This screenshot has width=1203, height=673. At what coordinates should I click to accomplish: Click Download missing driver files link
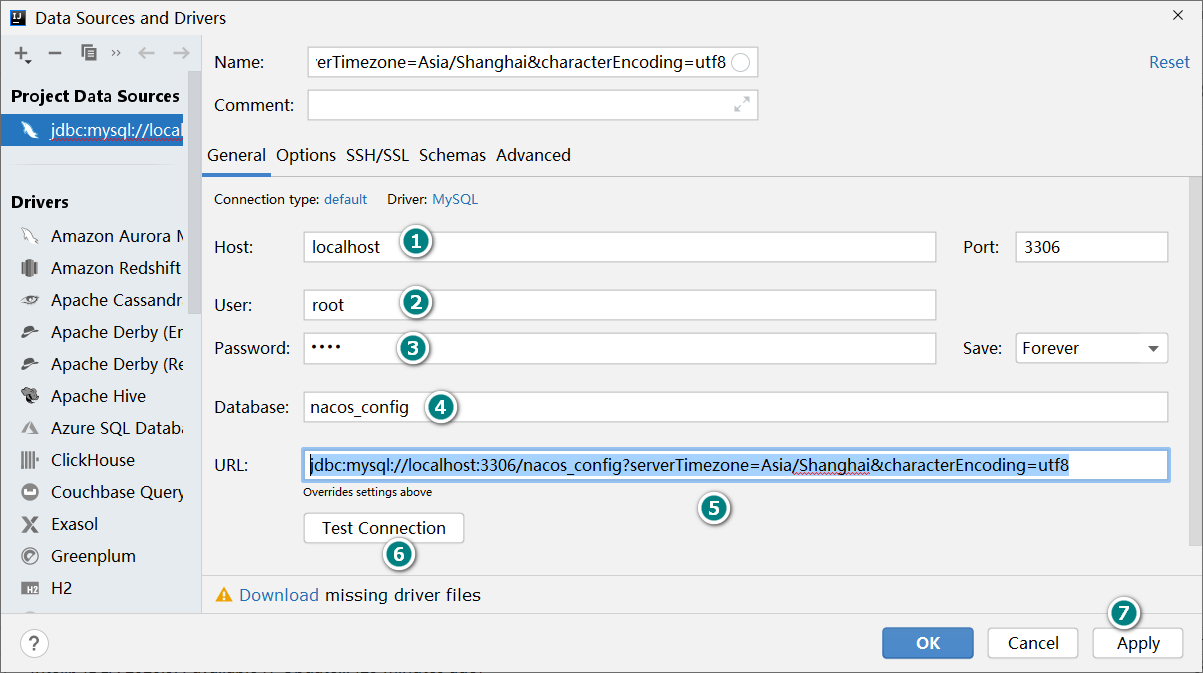(279, 595)
